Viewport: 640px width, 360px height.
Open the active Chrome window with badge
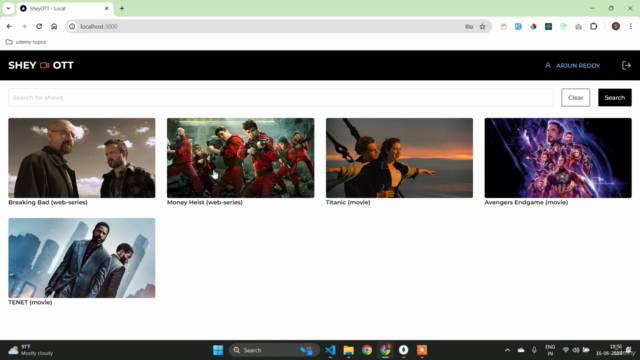(385, 350)
